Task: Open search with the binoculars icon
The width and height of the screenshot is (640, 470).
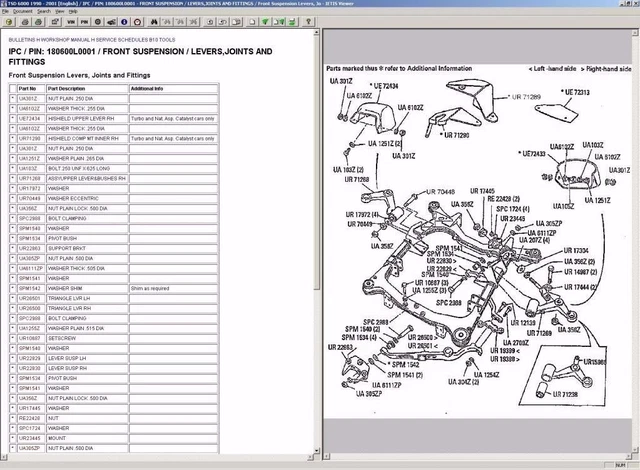Action: click(x=154, y=22)
